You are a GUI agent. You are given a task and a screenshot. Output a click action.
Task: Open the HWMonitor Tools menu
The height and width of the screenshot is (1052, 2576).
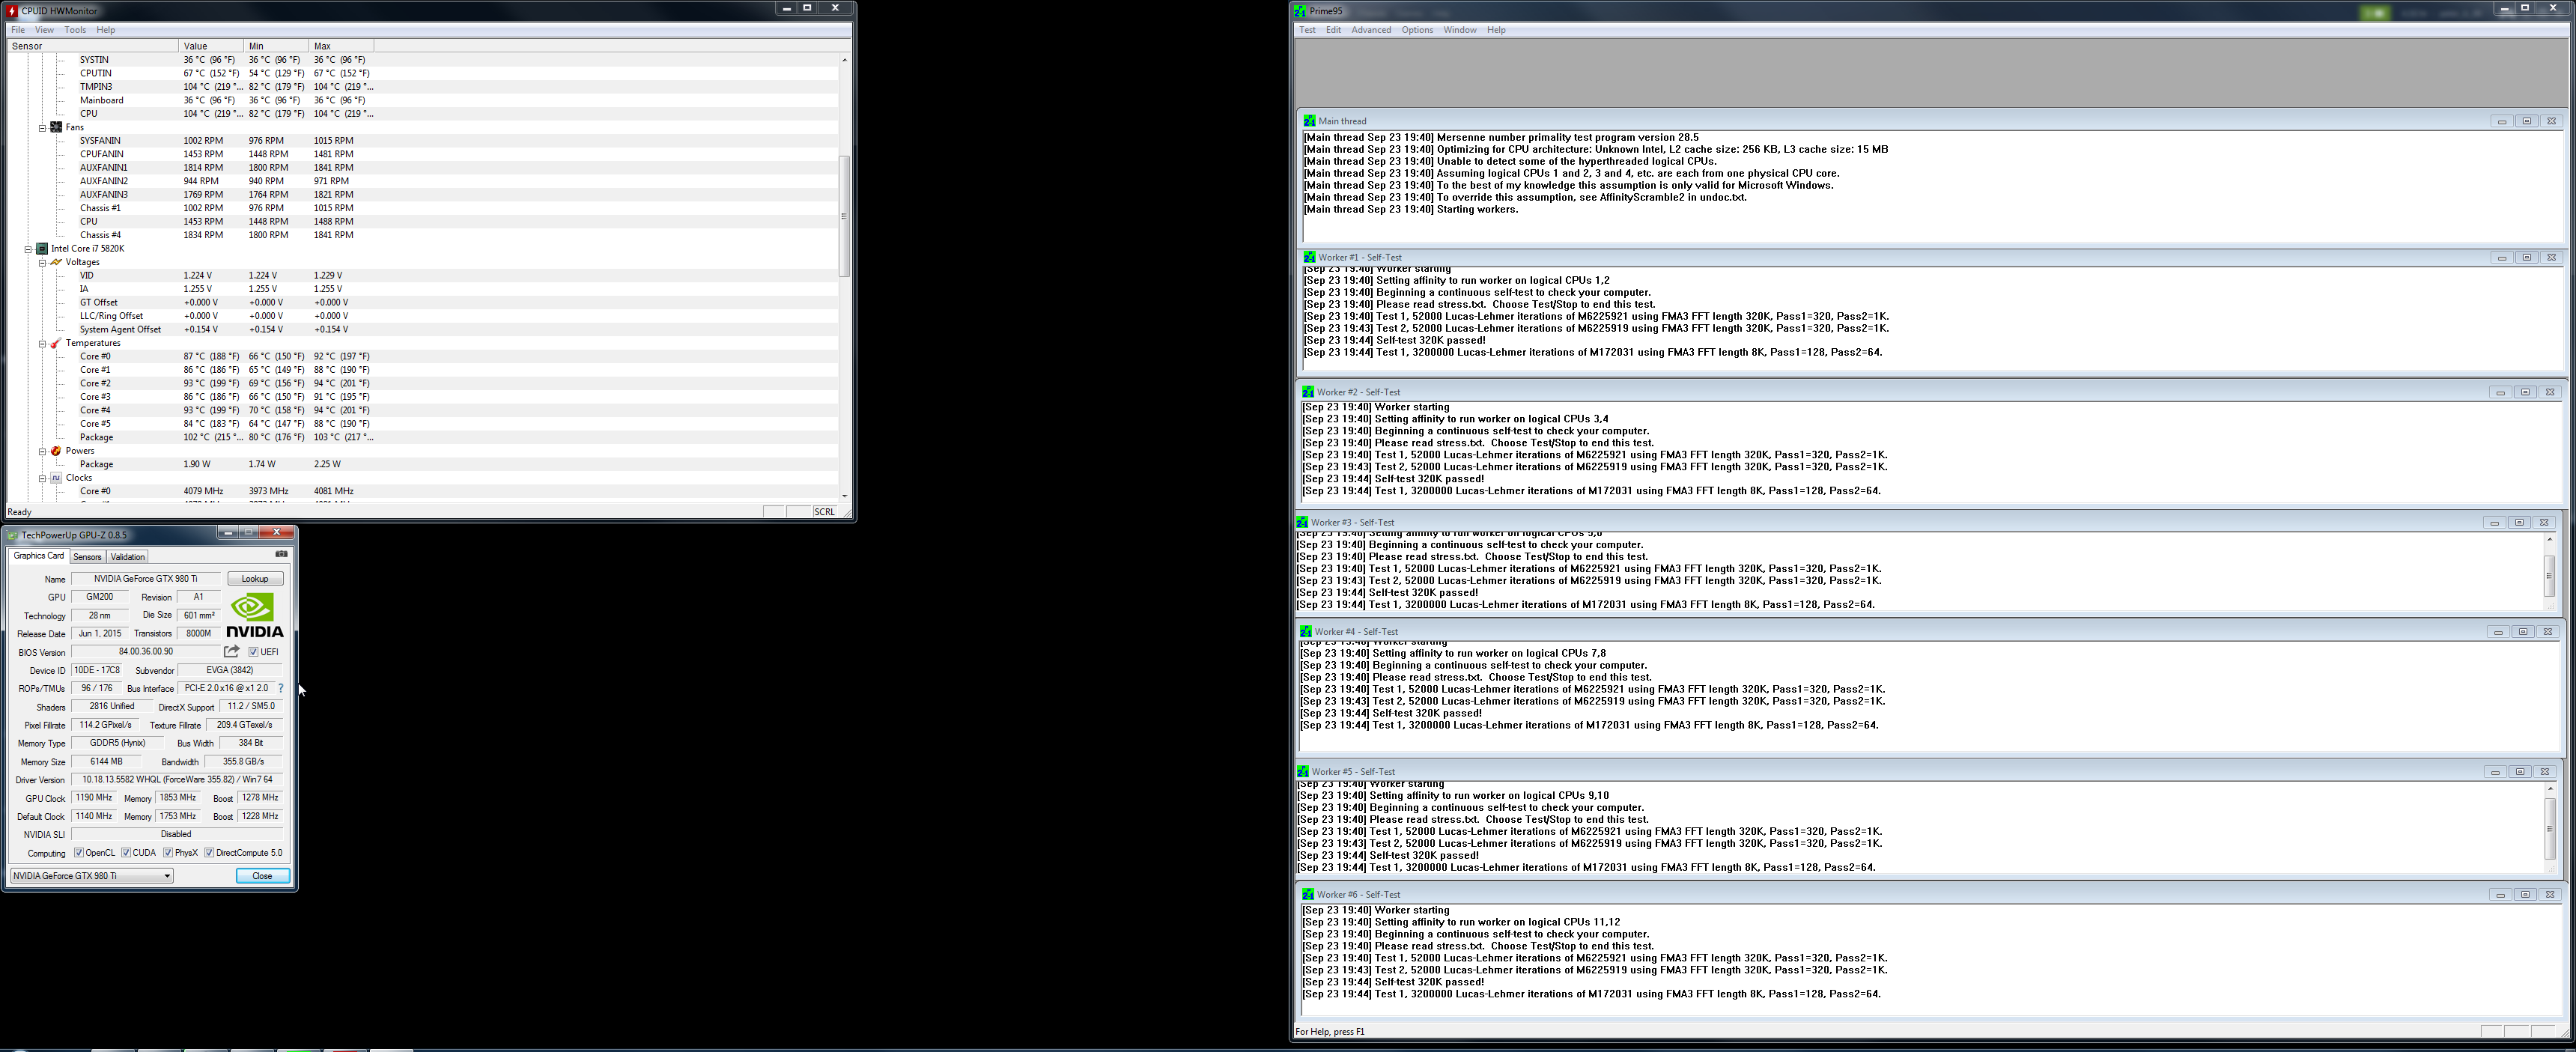point(75,30)
